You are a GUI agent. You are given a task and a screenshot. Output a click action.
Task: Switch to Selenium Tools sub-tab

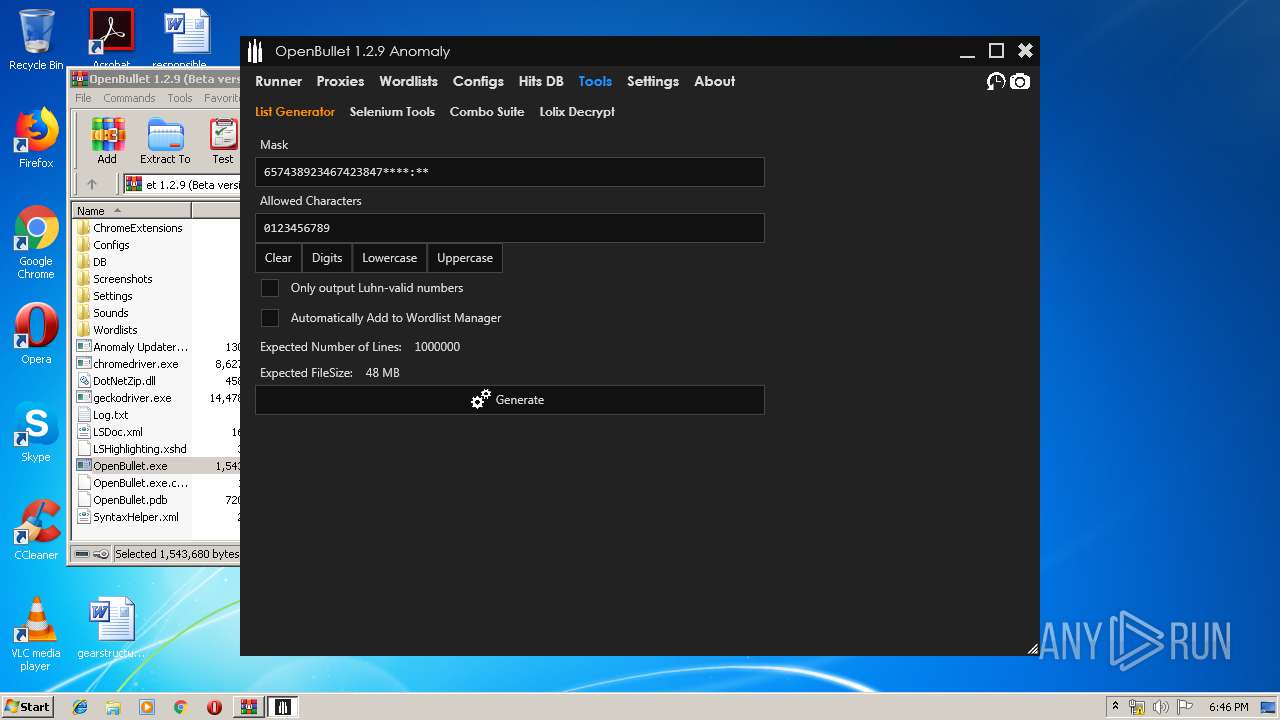tap(392, 112)
